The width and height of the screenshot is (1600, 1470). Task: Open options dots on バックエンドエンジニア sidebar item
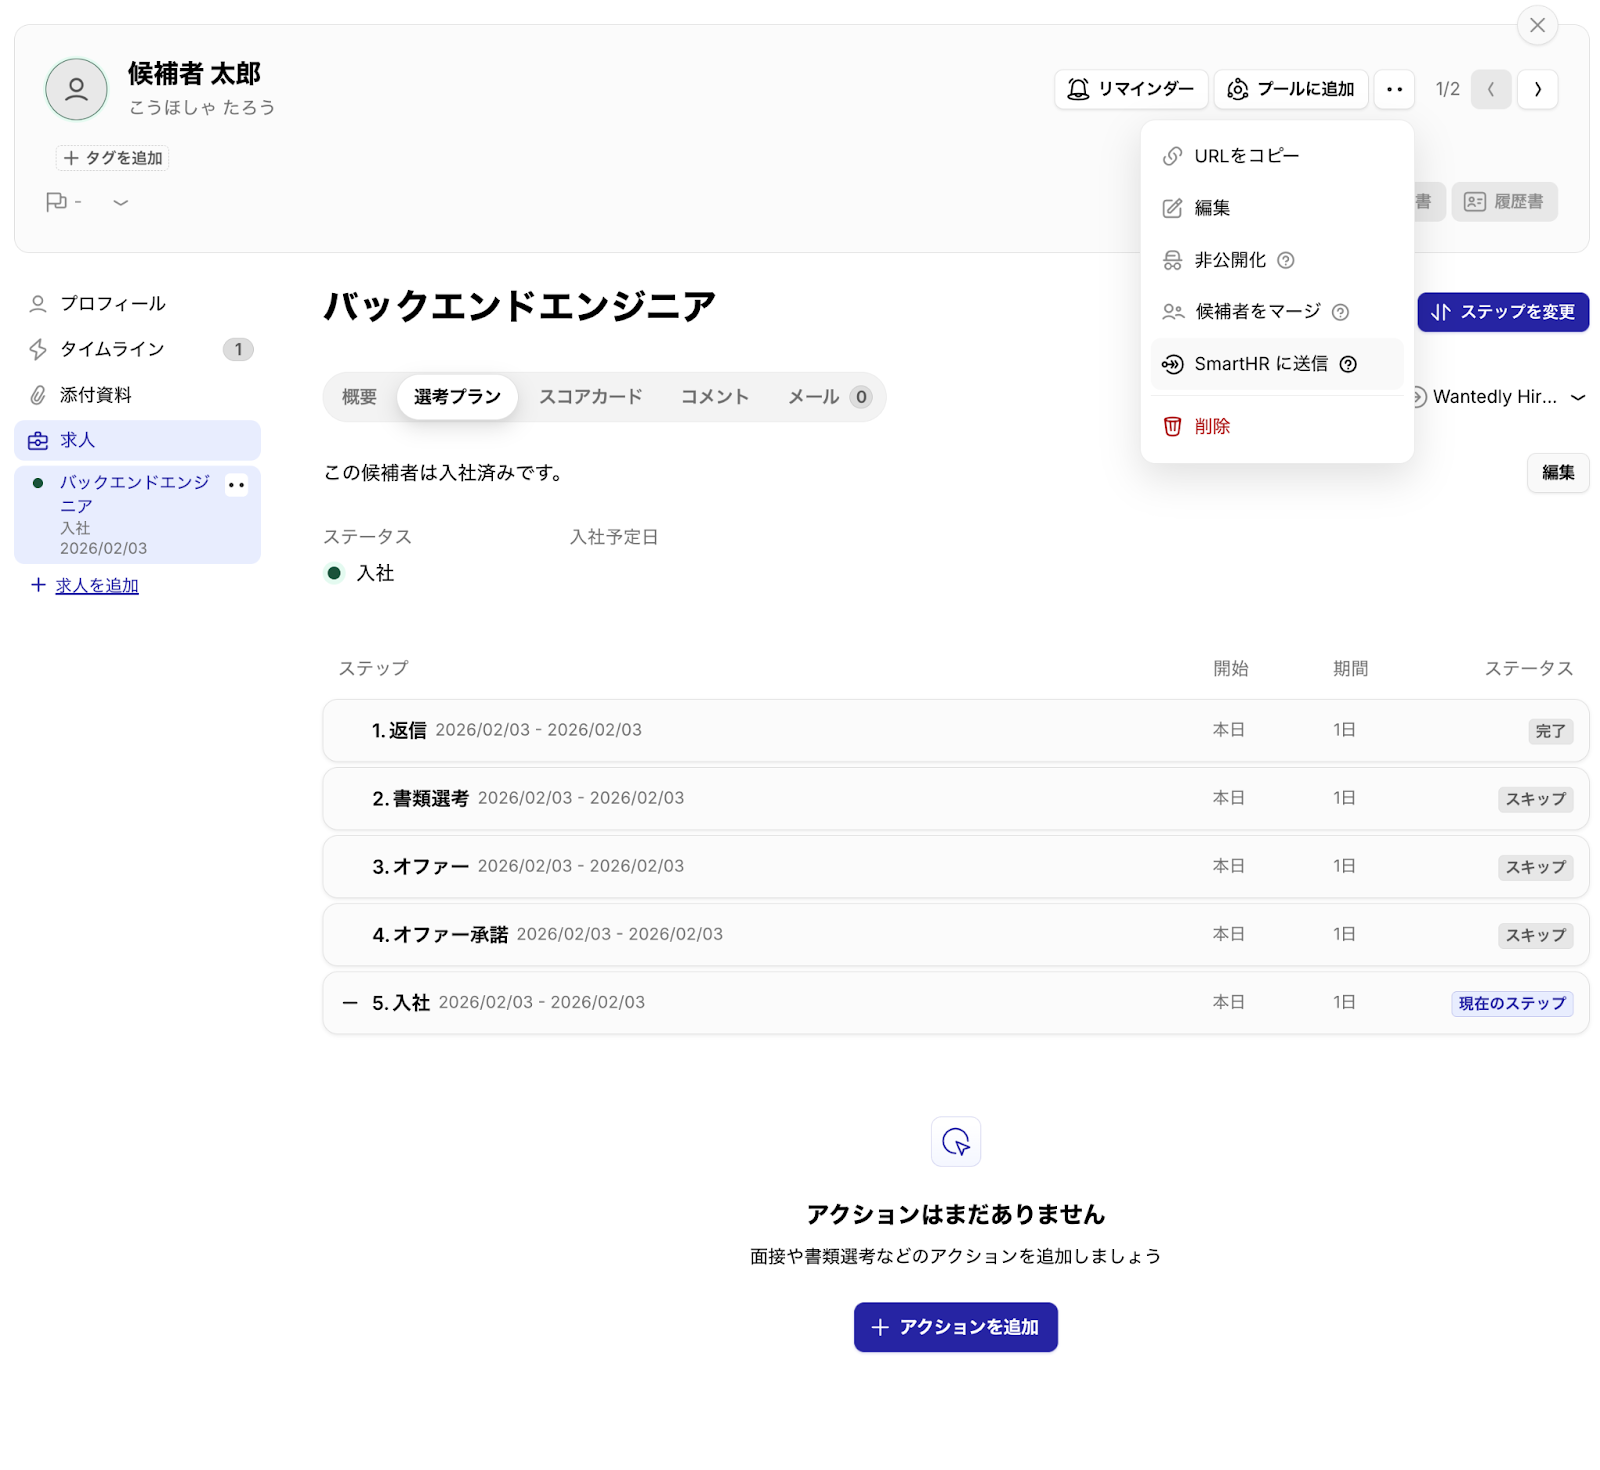(236, 485)
